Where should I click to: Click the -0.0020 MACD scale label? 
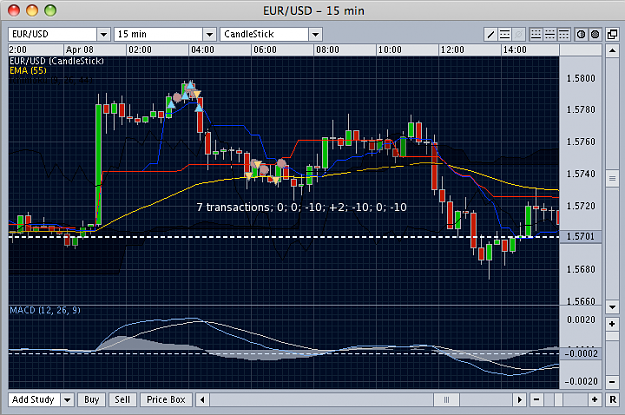[x=581, y=382]
